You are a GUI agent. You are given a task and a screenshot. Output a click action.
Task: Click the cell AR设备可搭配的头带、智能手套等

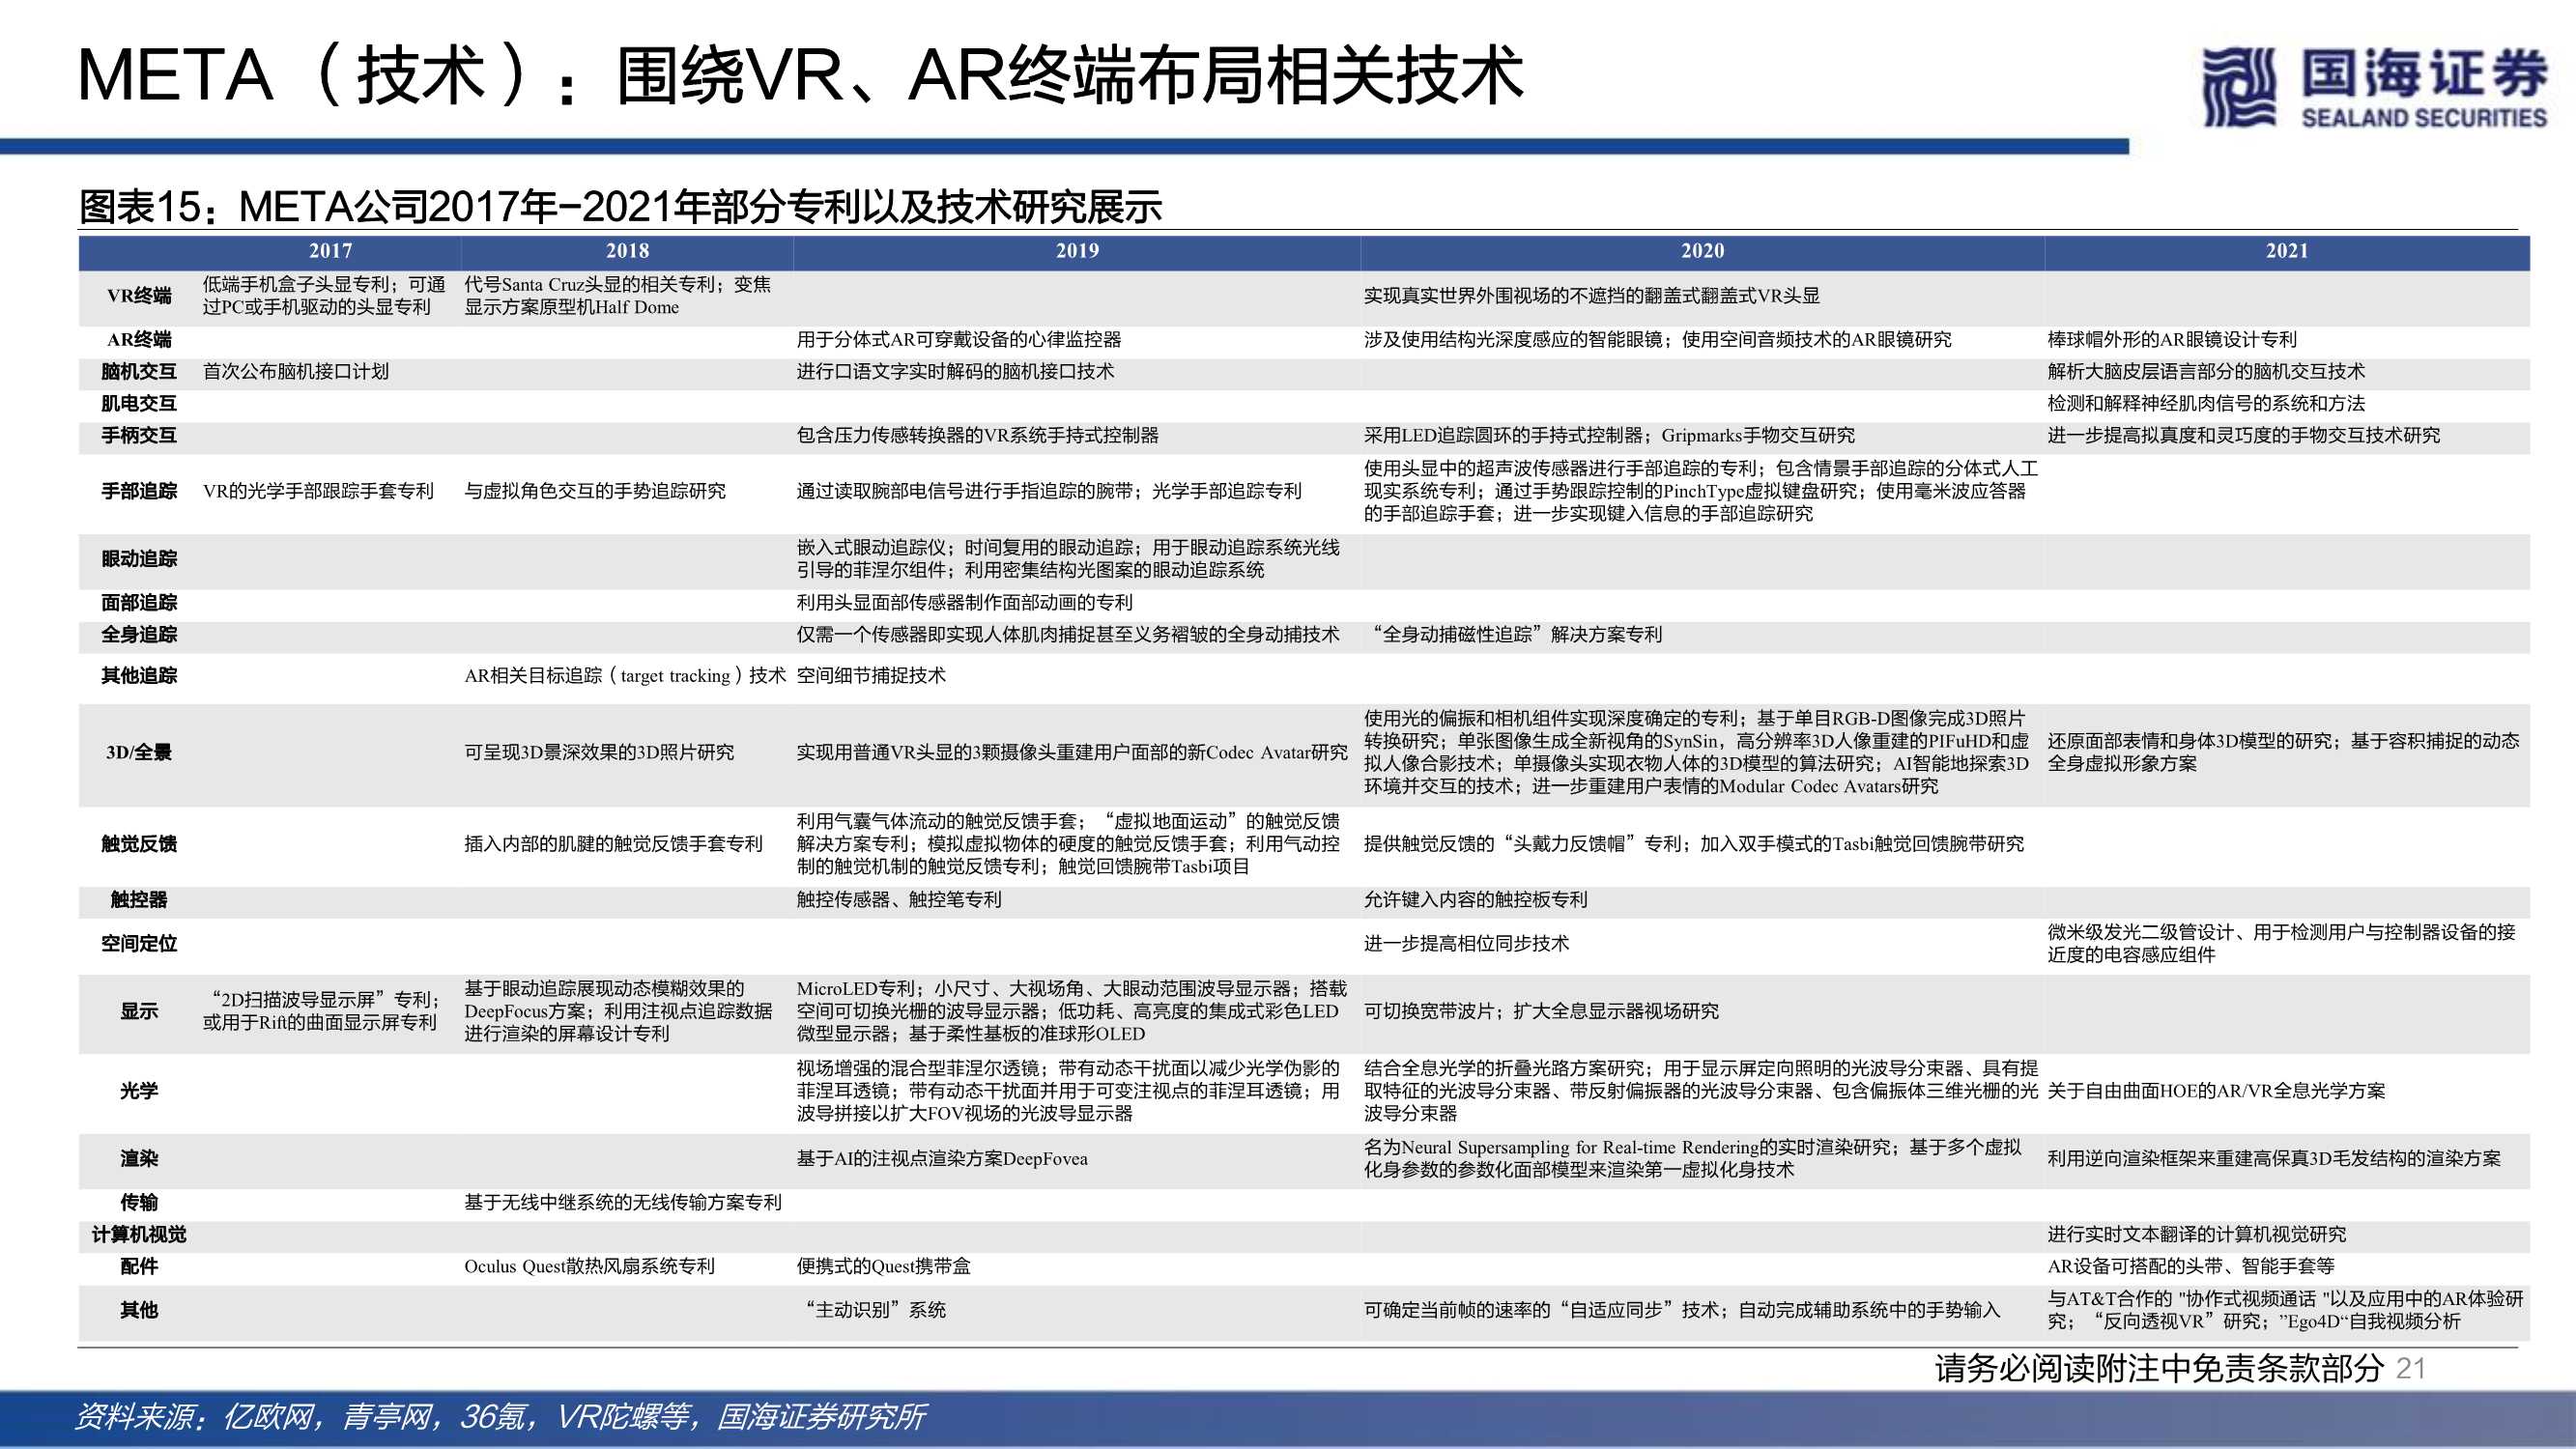(2191, 1267)
